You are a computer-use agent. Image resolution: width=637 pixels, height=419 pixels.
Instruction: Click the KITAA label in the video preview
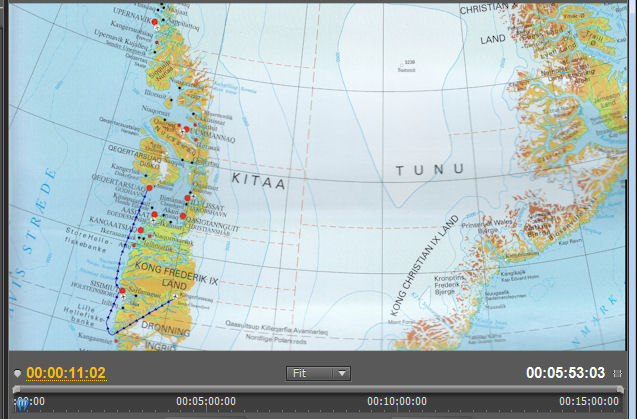(258, 184)
